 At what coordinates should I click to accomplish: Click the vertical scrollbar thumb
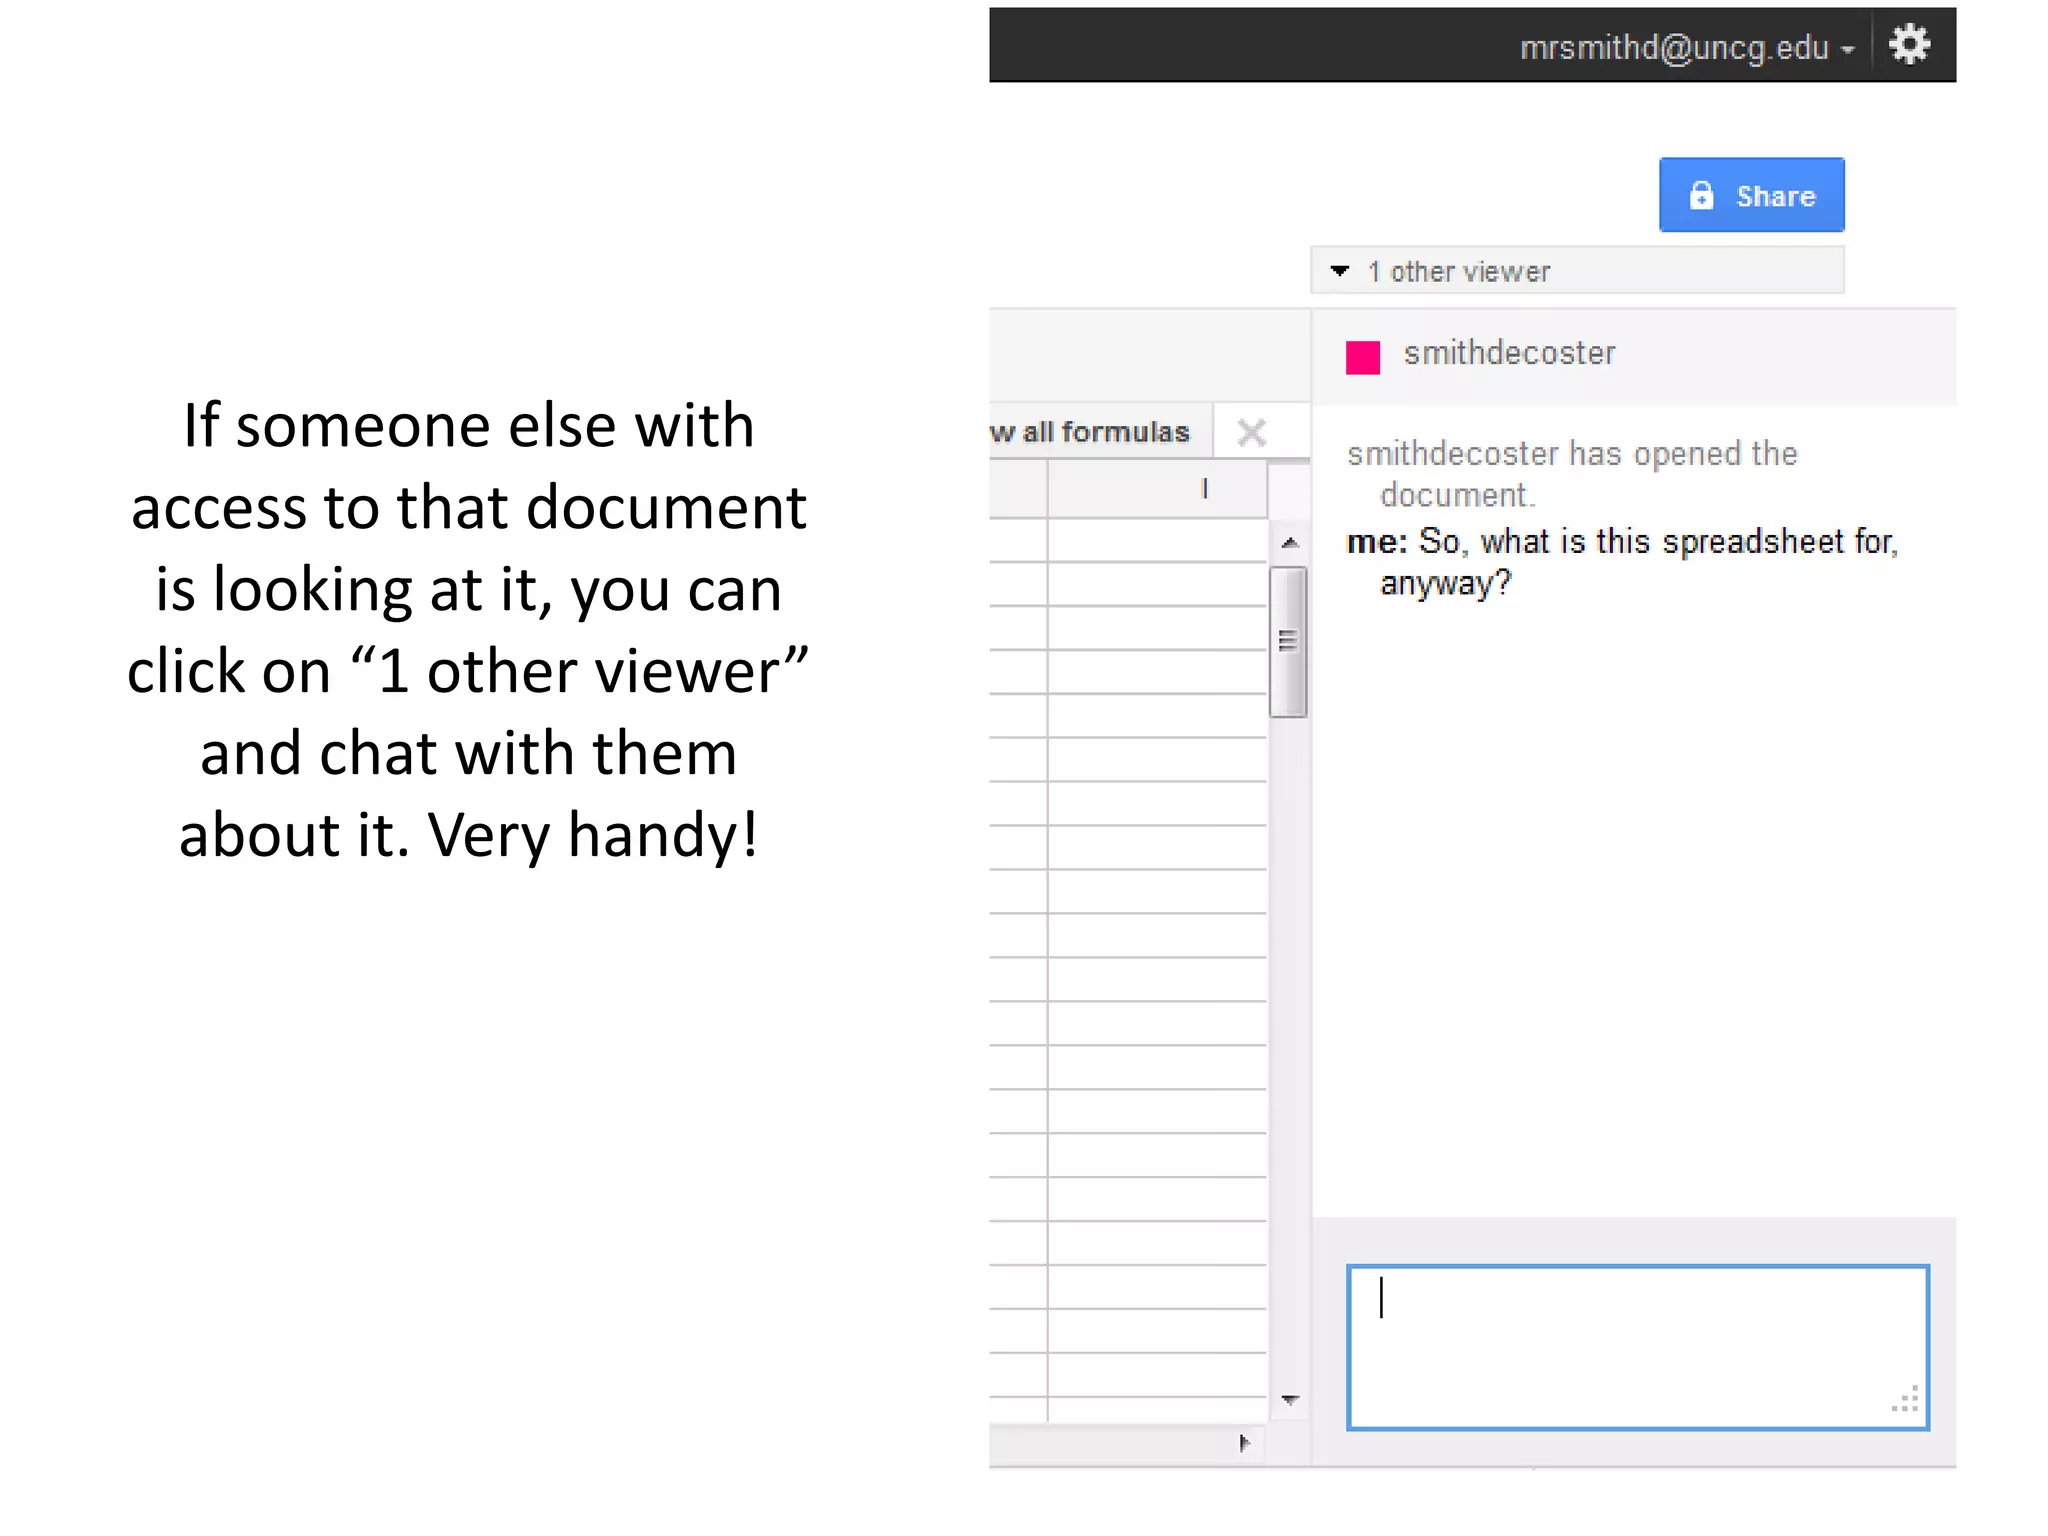click(x=1288, y=641)
